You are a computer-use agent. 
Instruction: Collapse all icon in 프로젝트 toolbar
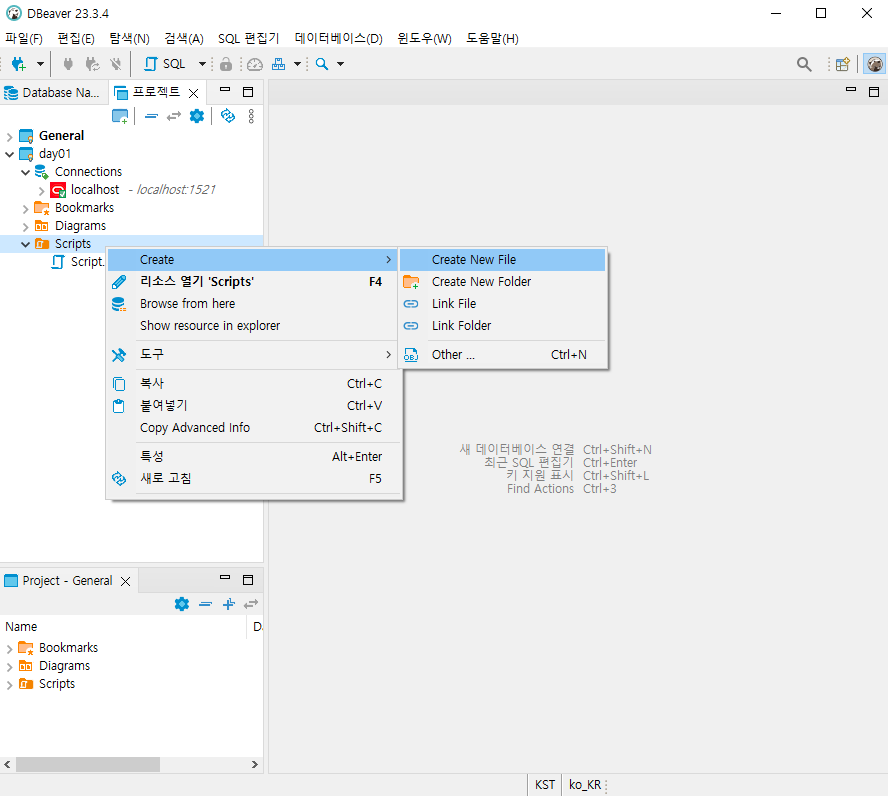(151, 116)
